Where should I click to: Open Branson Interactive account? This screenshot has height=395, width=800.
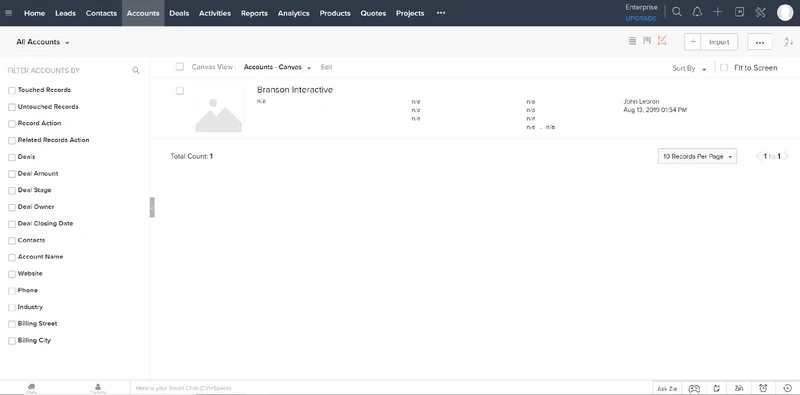coord(295,90)
